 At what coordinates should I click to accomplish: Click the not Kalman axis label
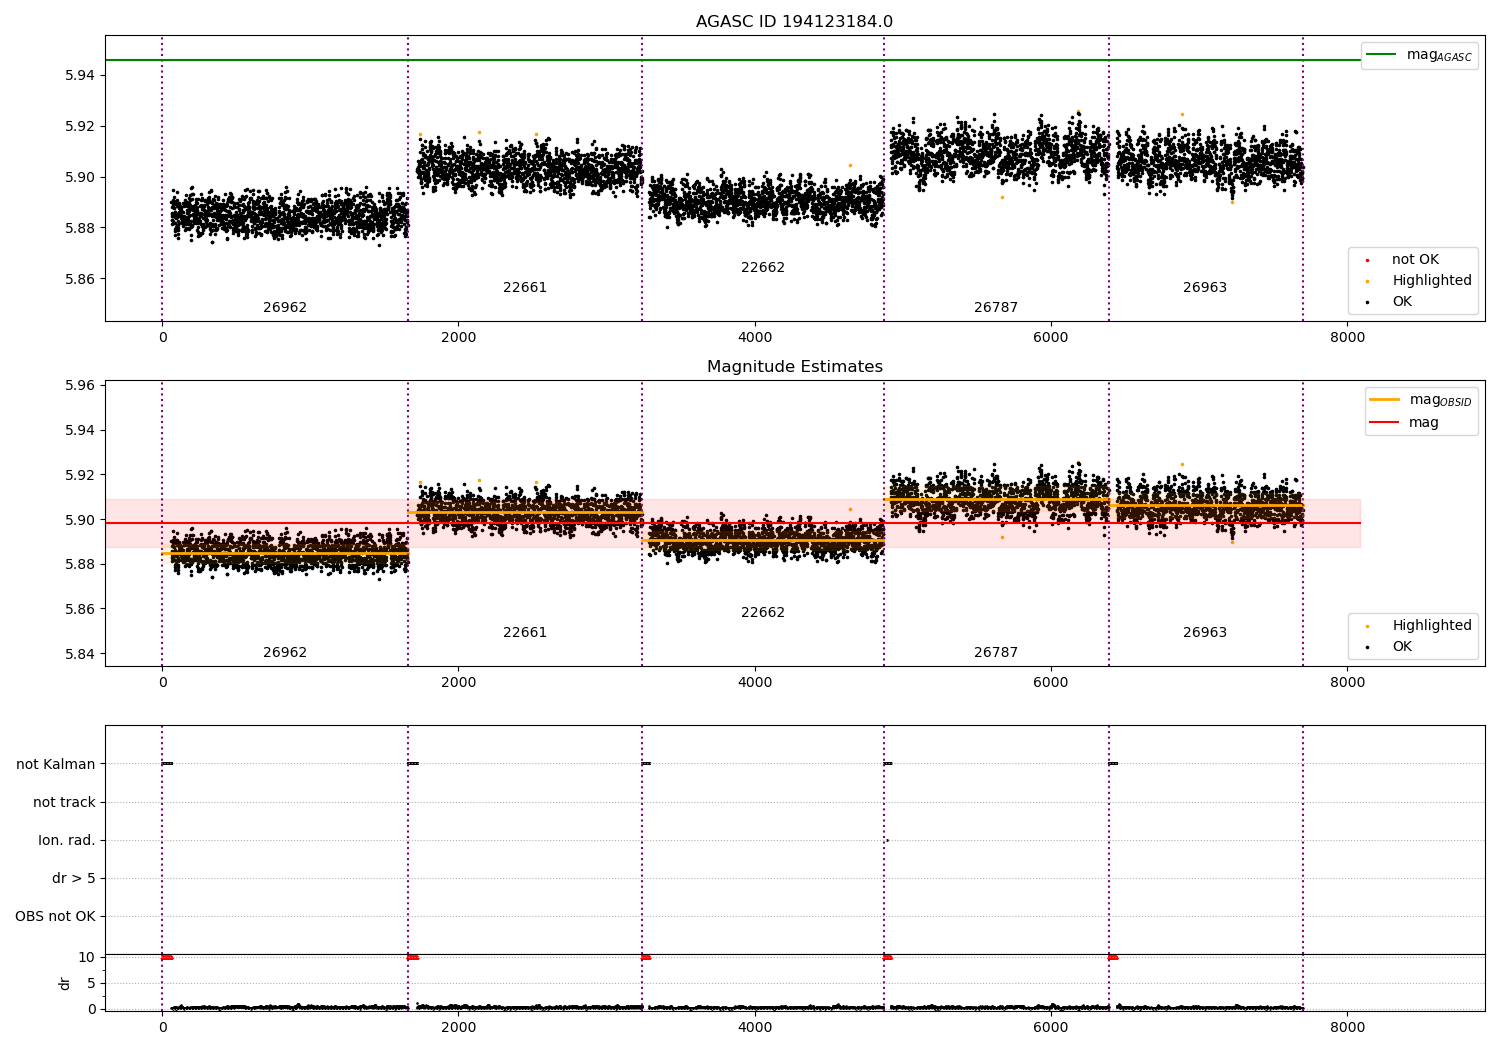(x=56, y=764)
